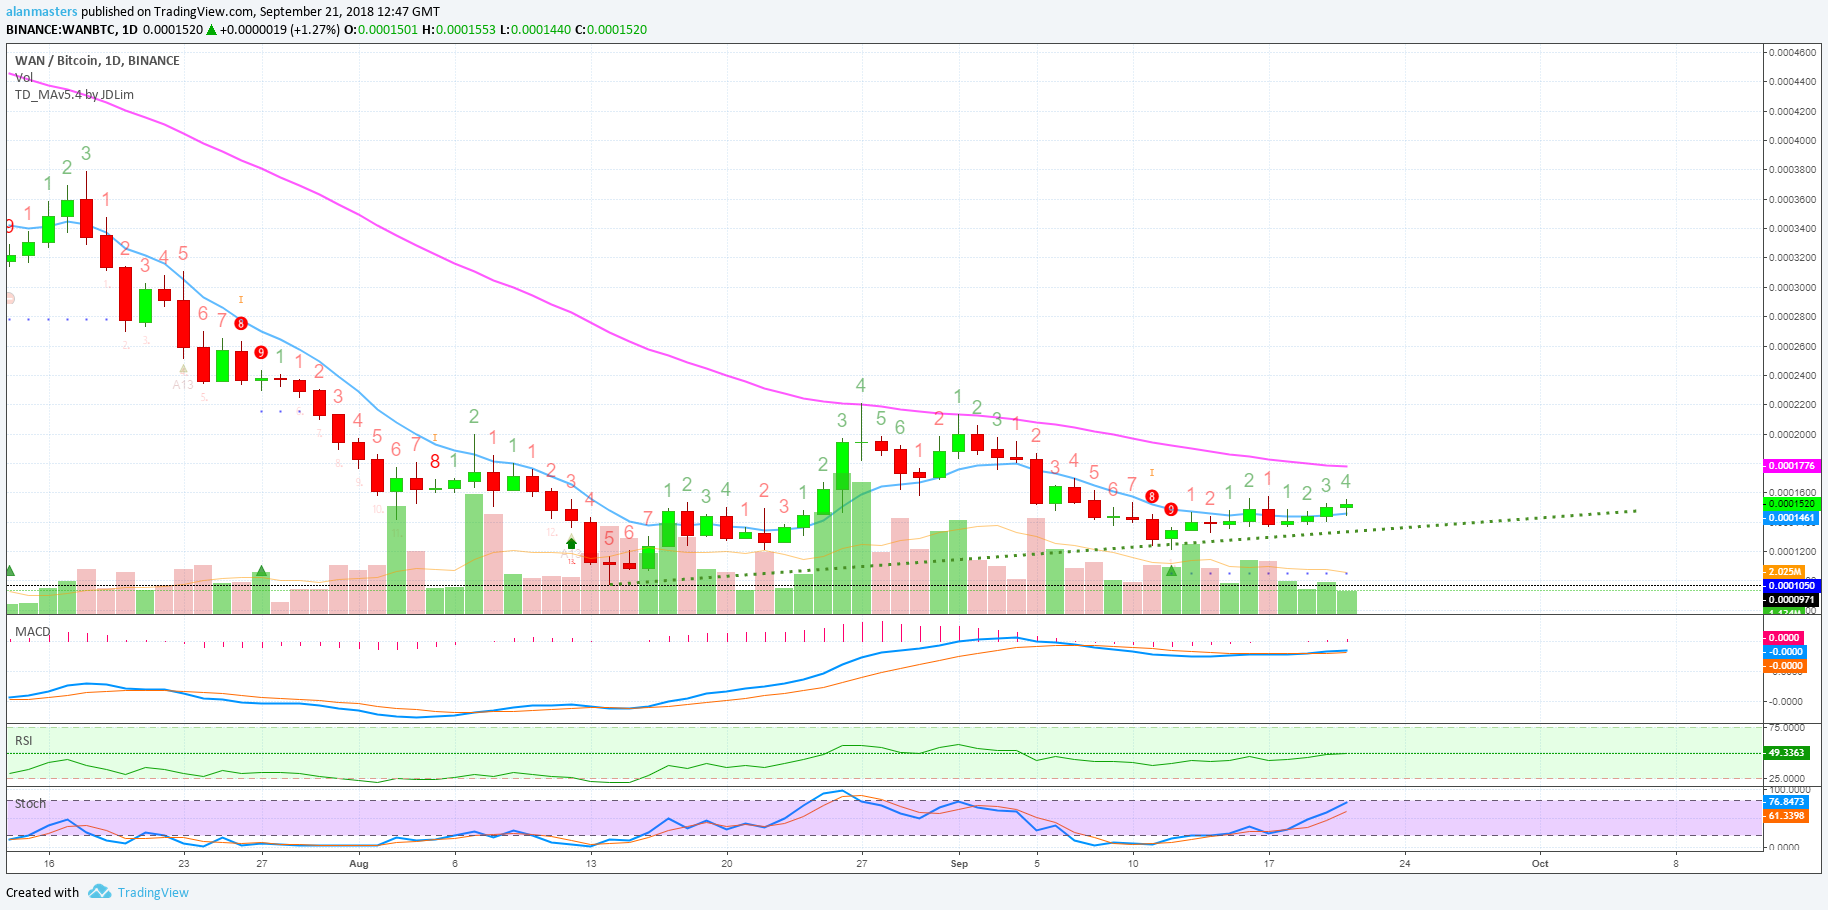Click the 20 label on date axis
The width and height of the screenshot is (1828, 910).
tap(727, 863)
